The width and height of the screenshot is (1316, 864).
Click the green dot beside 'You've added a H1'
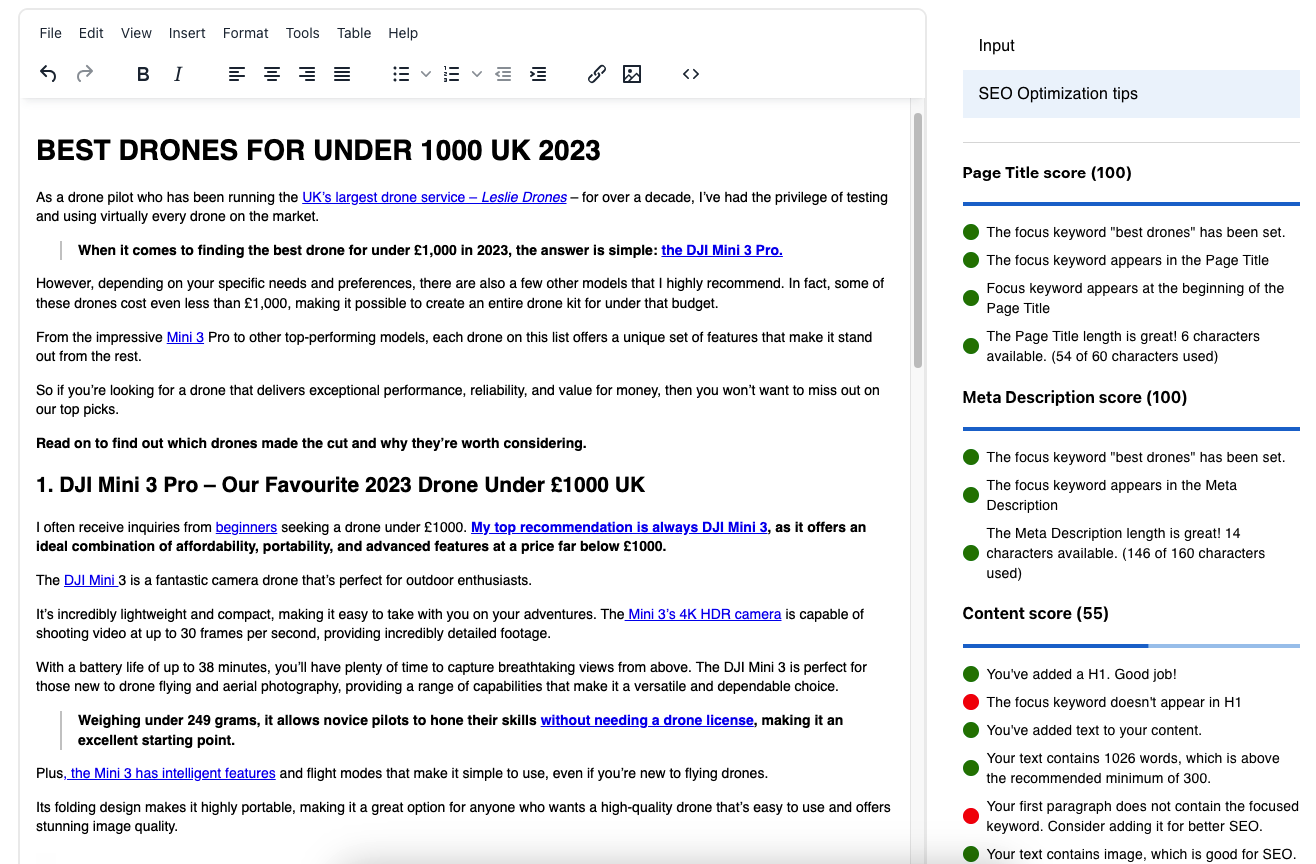[970, 674]
